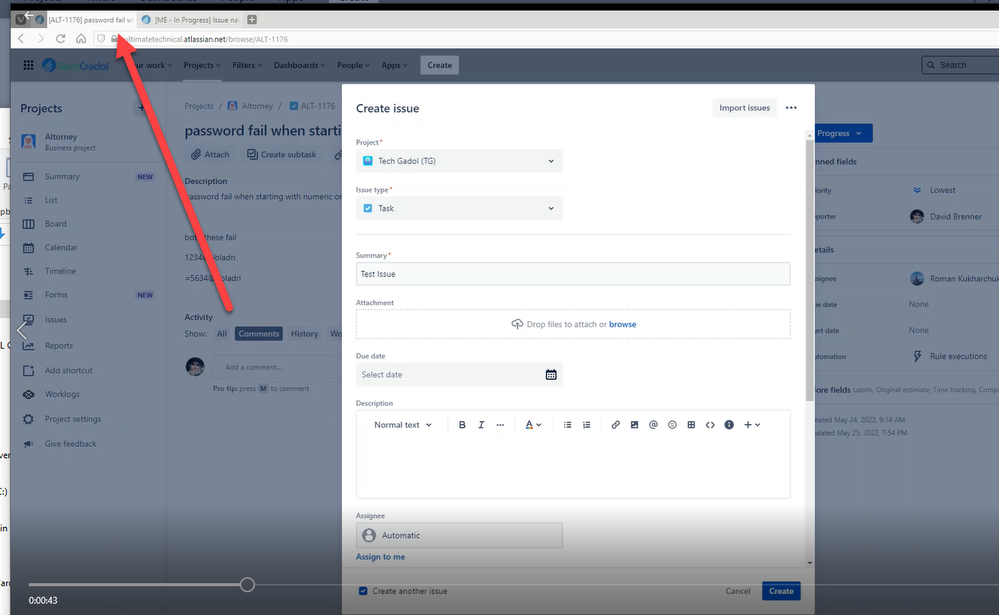
Task: Click the Assign to me link
Action: tap(380, 557)
